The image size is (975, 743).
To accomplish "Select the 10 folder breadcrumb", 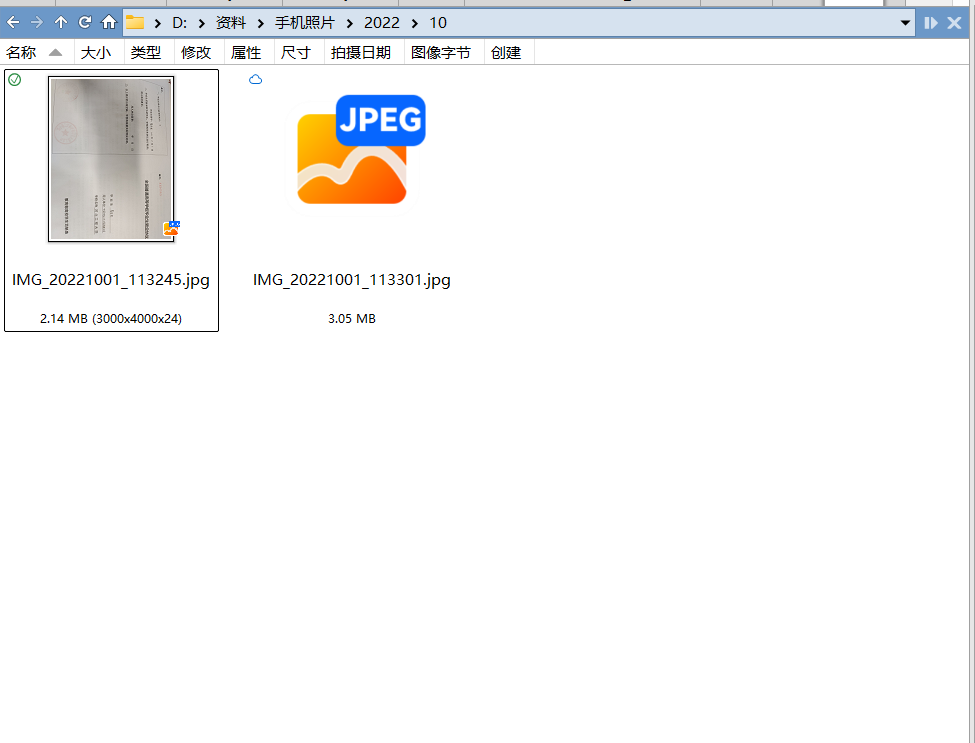I will pos(438,23).
